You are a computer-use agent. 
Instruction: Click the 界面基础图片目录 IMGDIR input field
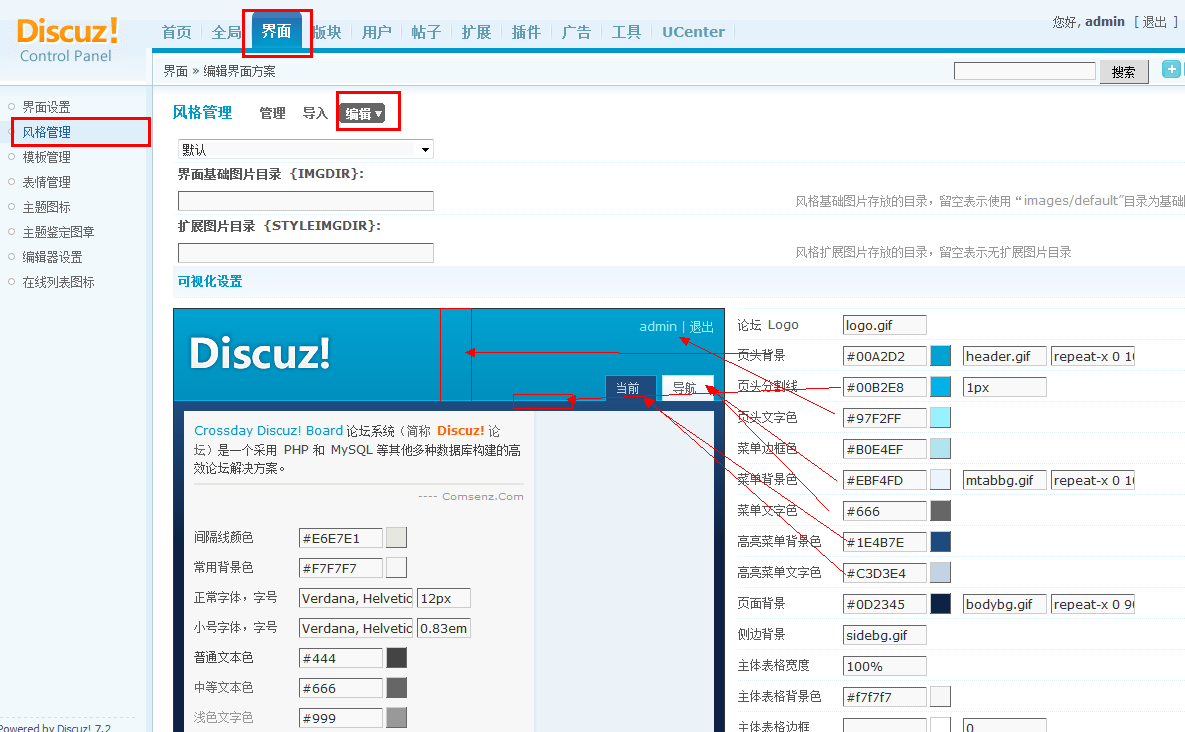pos(305,201)
